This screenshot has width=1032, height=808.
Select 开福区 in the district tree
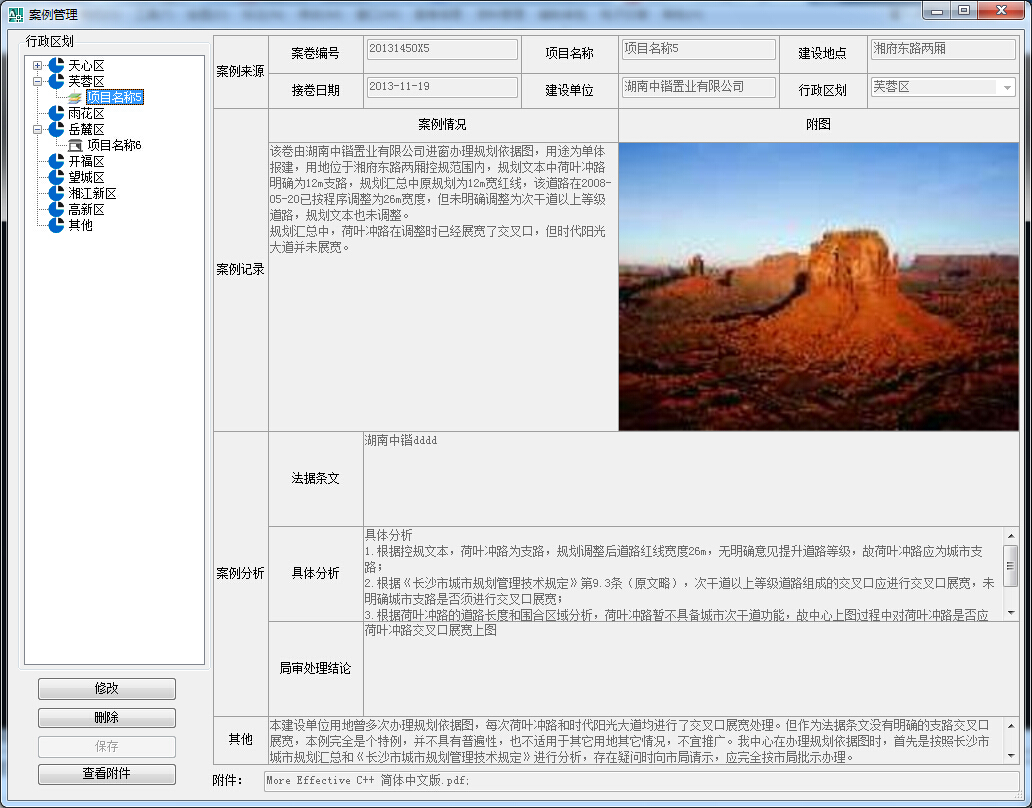[86, 161]
